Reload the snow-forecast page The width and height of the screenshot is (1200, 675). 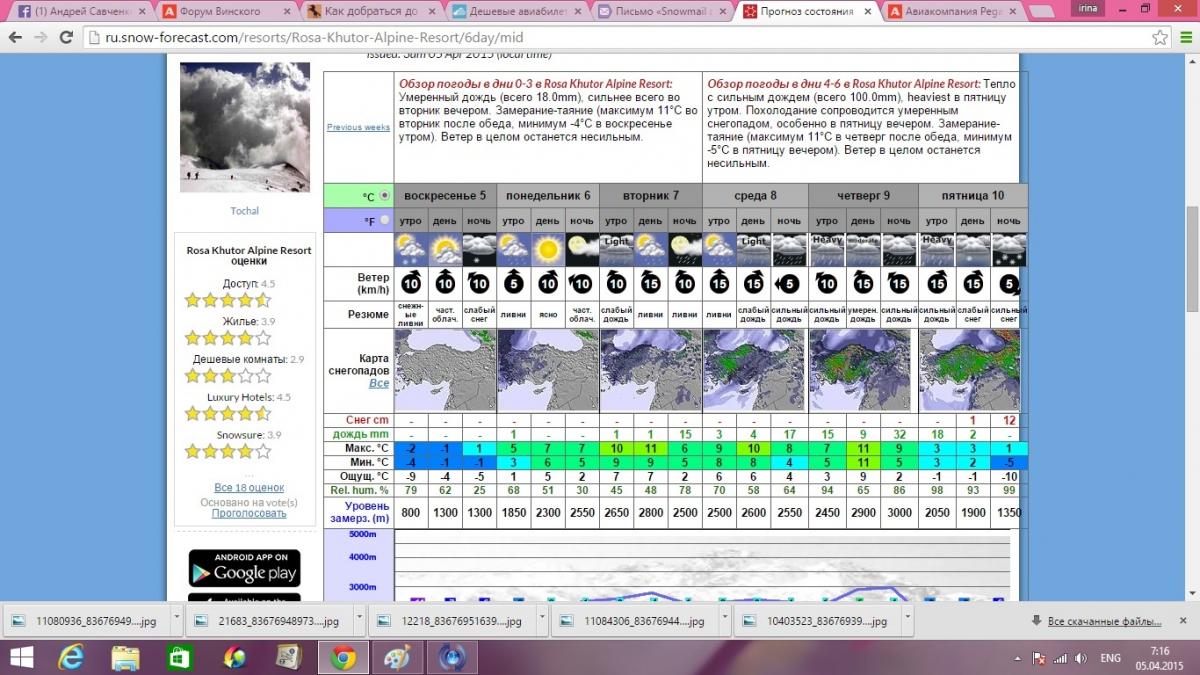point(67,37)
